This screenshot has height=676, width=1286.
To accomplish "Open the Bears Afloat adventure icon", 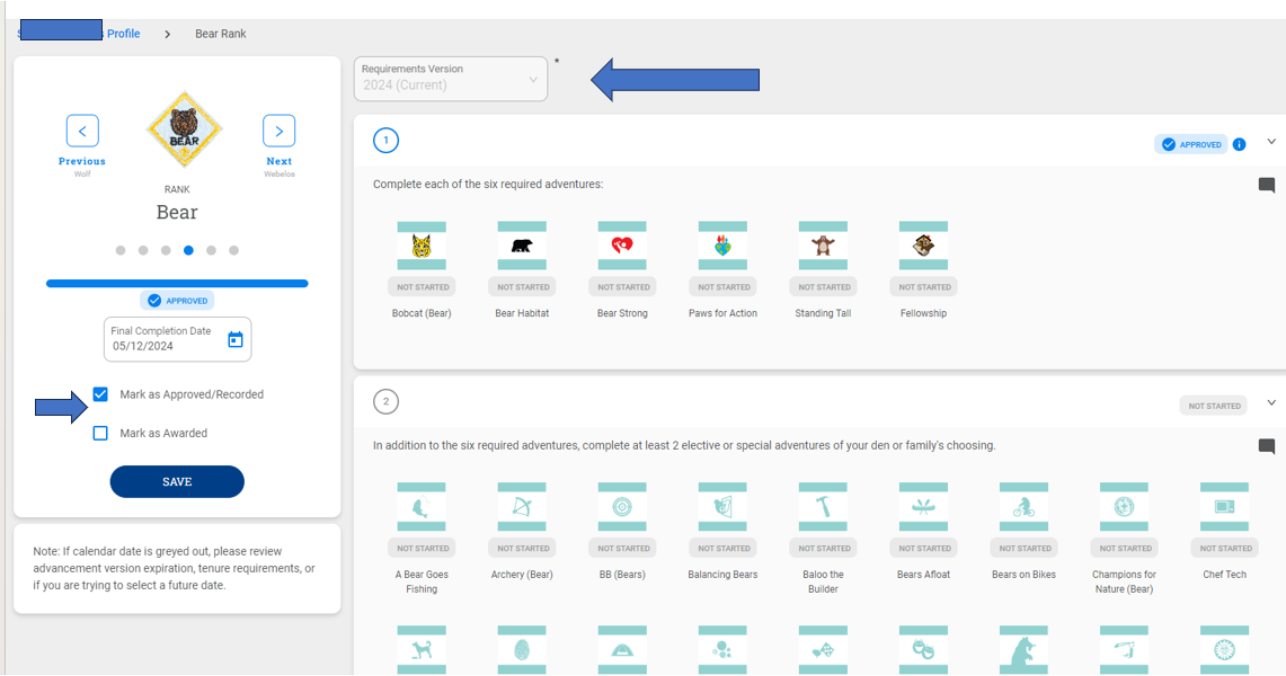I will (x=923, y=507).
